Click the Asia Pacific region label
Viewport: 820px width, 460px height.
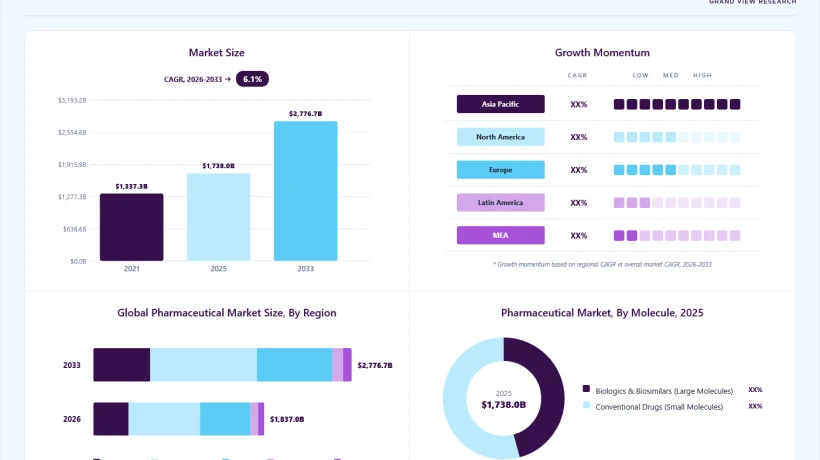point(500,104)
